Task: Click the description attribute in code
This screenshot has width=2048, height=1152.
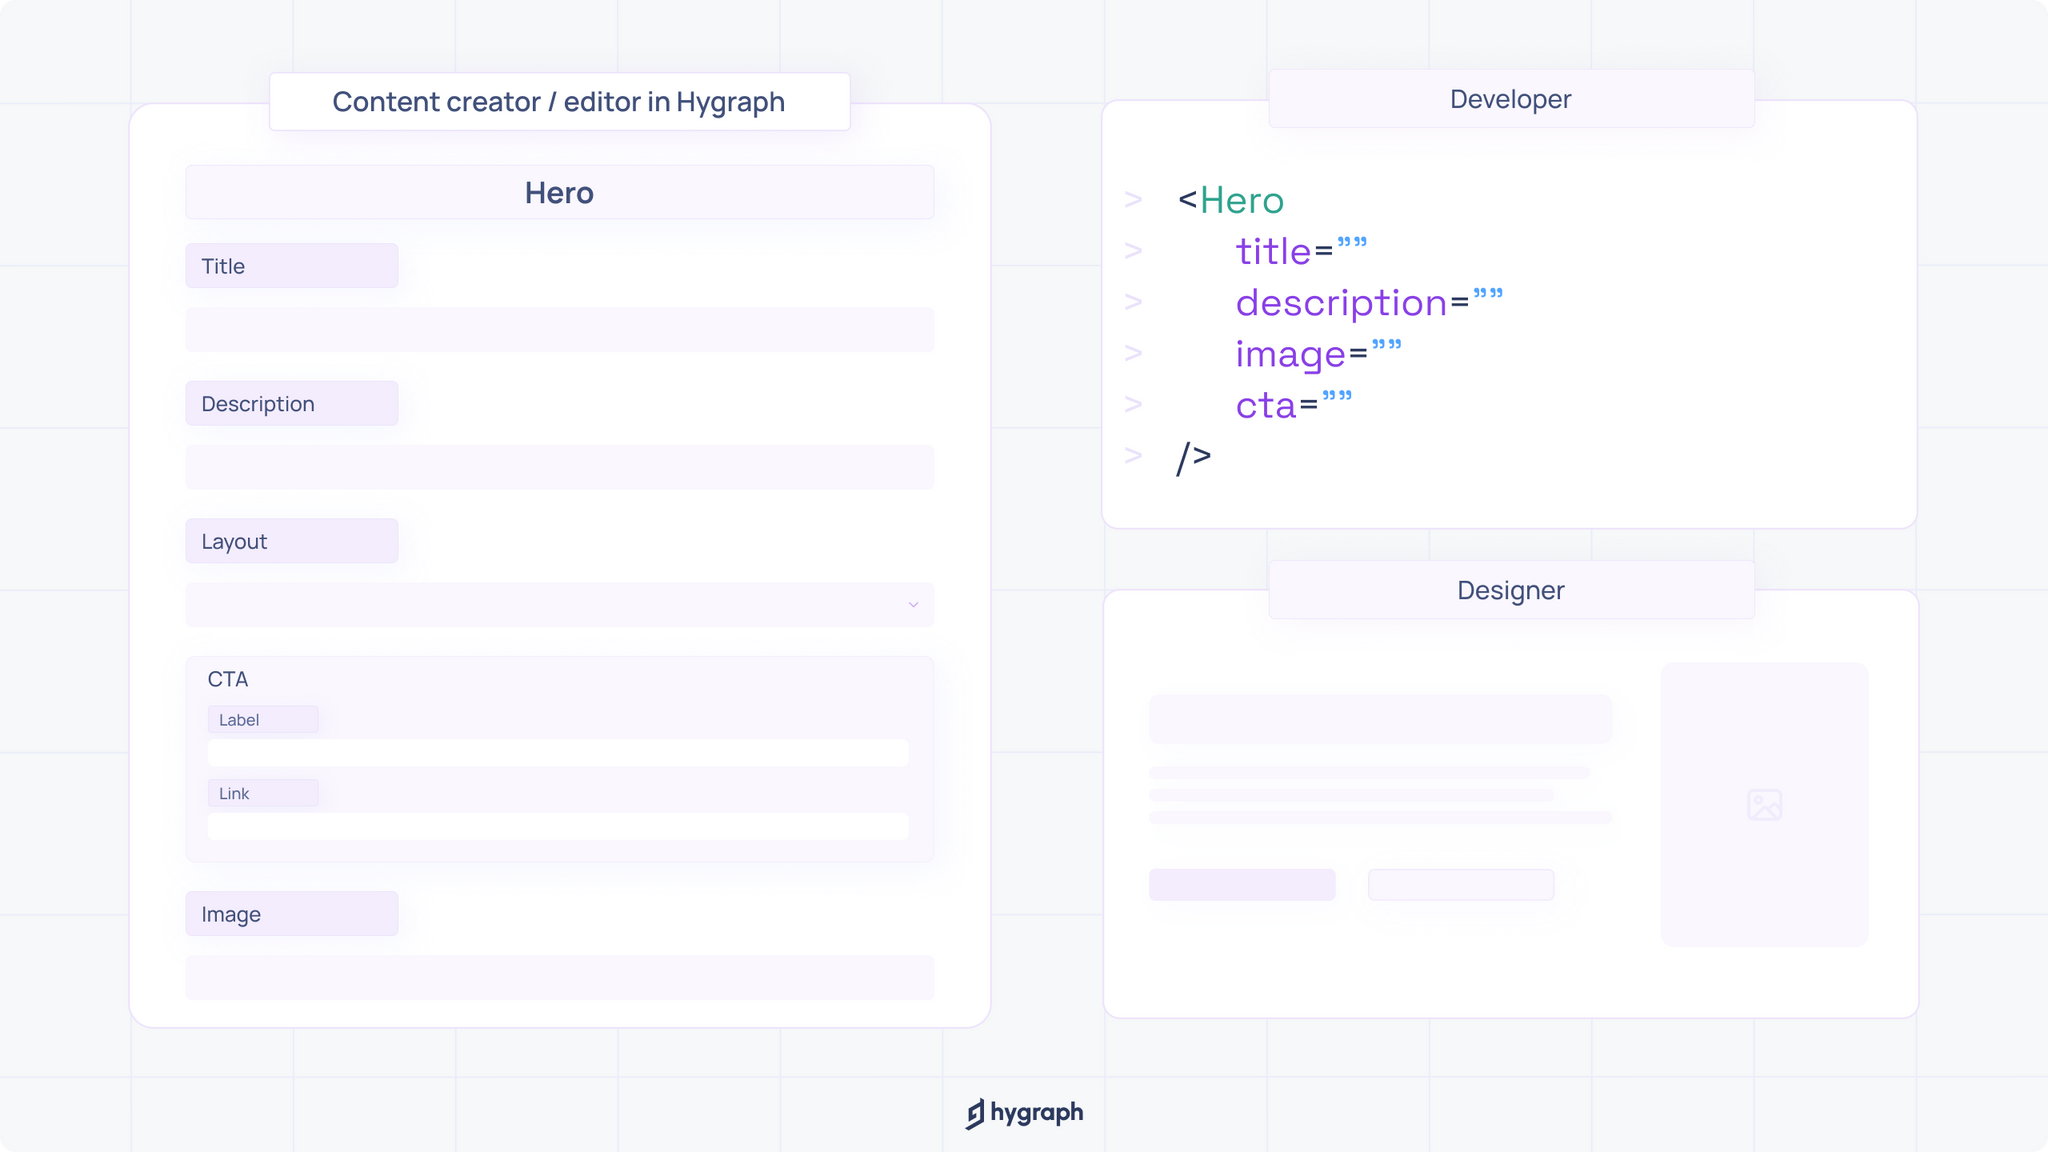Action: 1340,303
